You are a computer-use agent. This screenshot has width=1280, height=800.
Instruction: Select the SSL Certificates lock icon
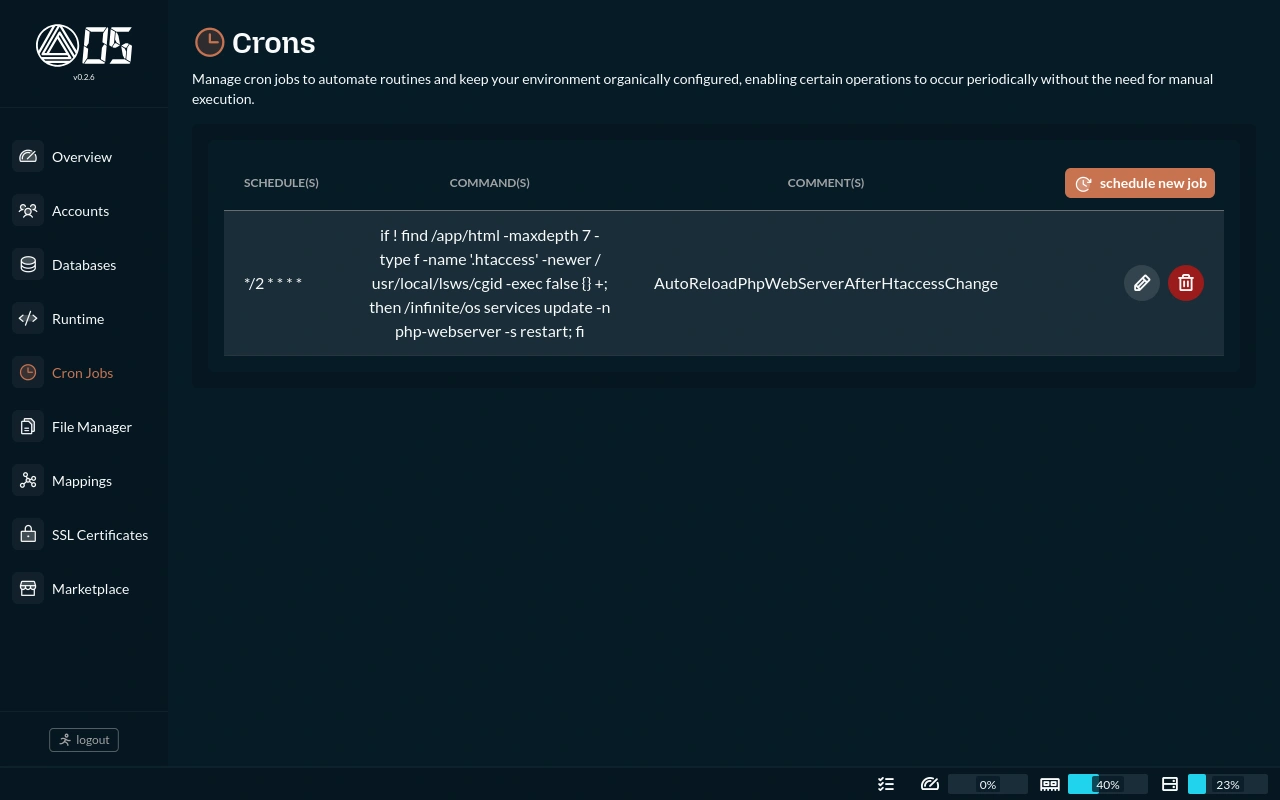[x=28, y=535]
